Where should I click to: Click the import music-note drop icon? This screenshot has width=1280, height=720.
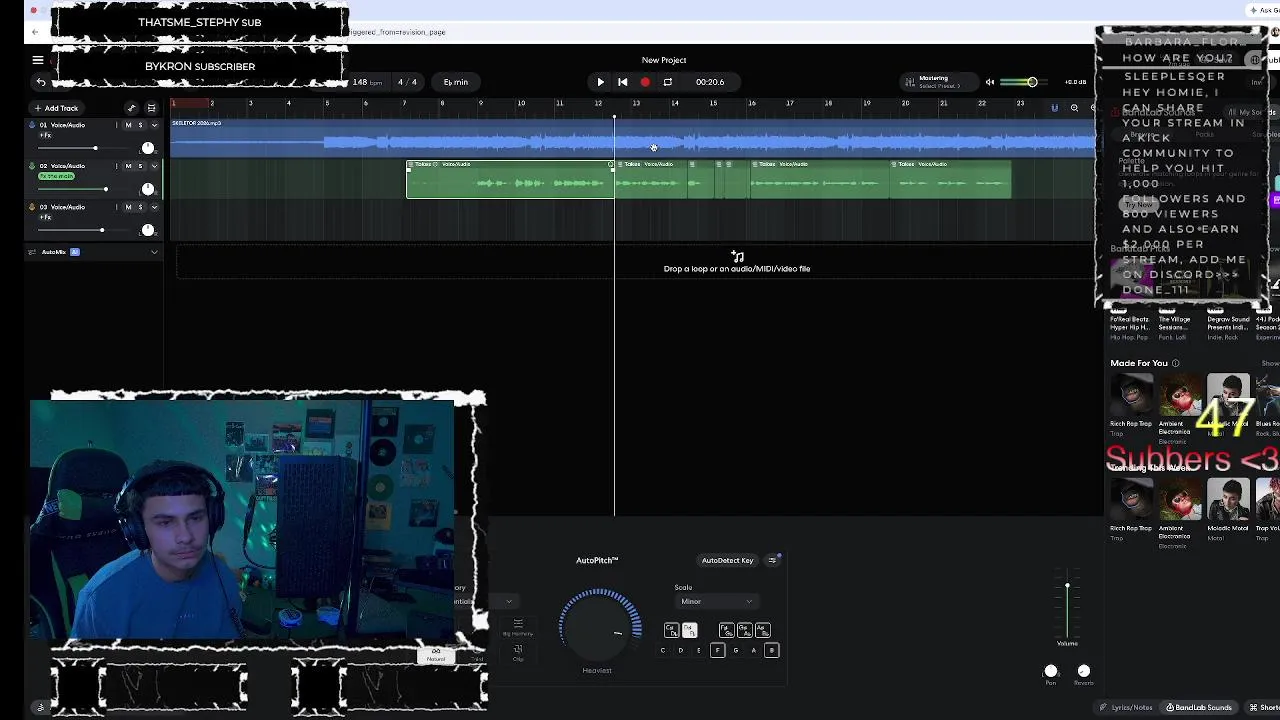point(737,257)
